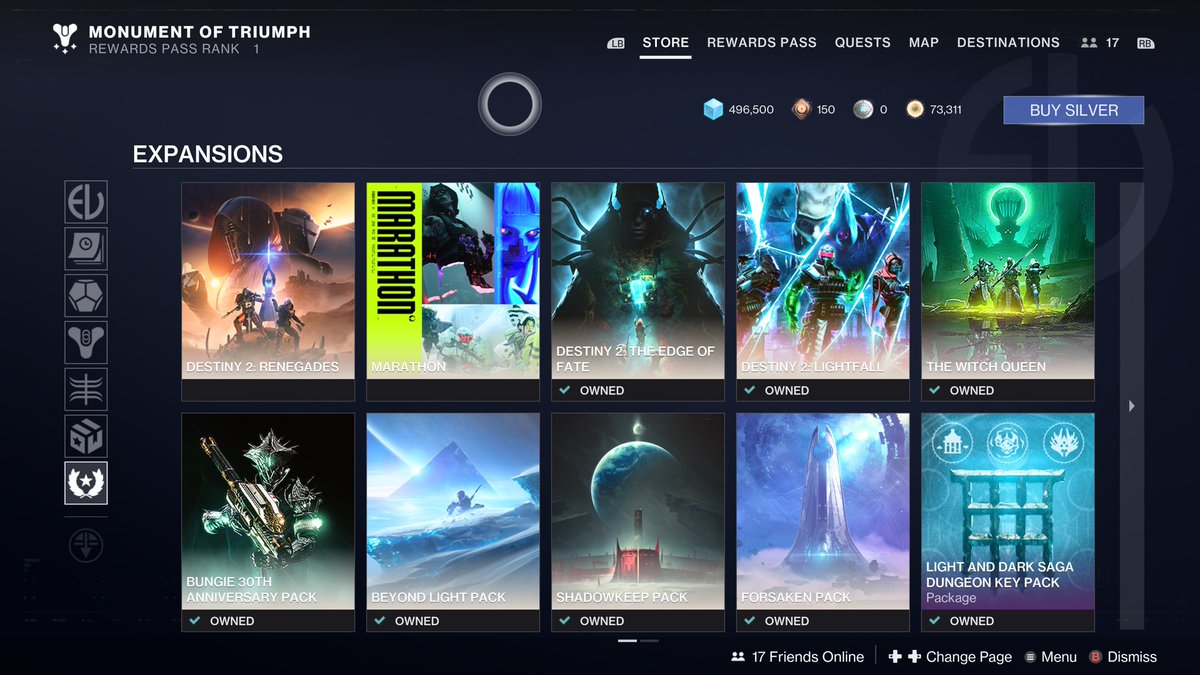Click the Silver cube currency icon
This screenshot has width=1200, height=675.
[713, 110]
